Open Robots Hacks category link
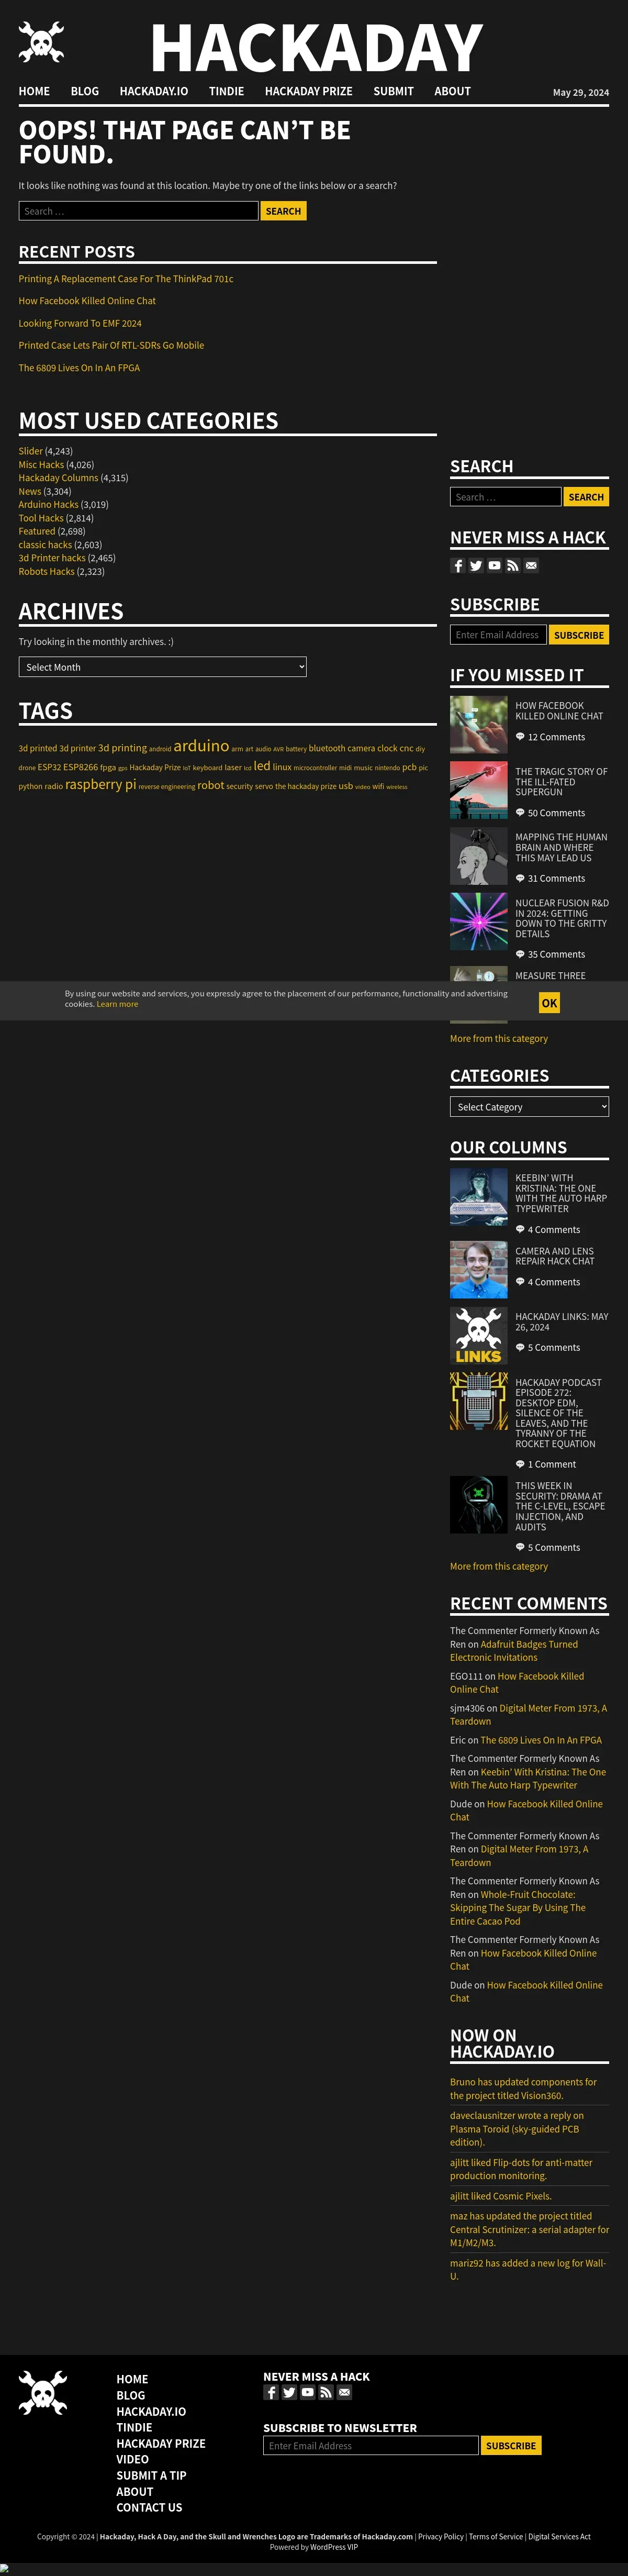Screen dimensions: 628x2576 pos(46,572)
